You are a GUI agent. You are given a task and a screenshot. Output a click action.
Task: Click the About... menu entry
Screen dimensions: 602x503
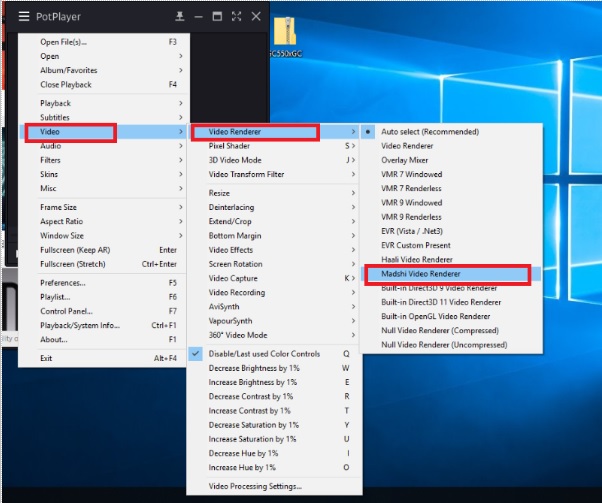pyautogui.click(x=104, y=340)
